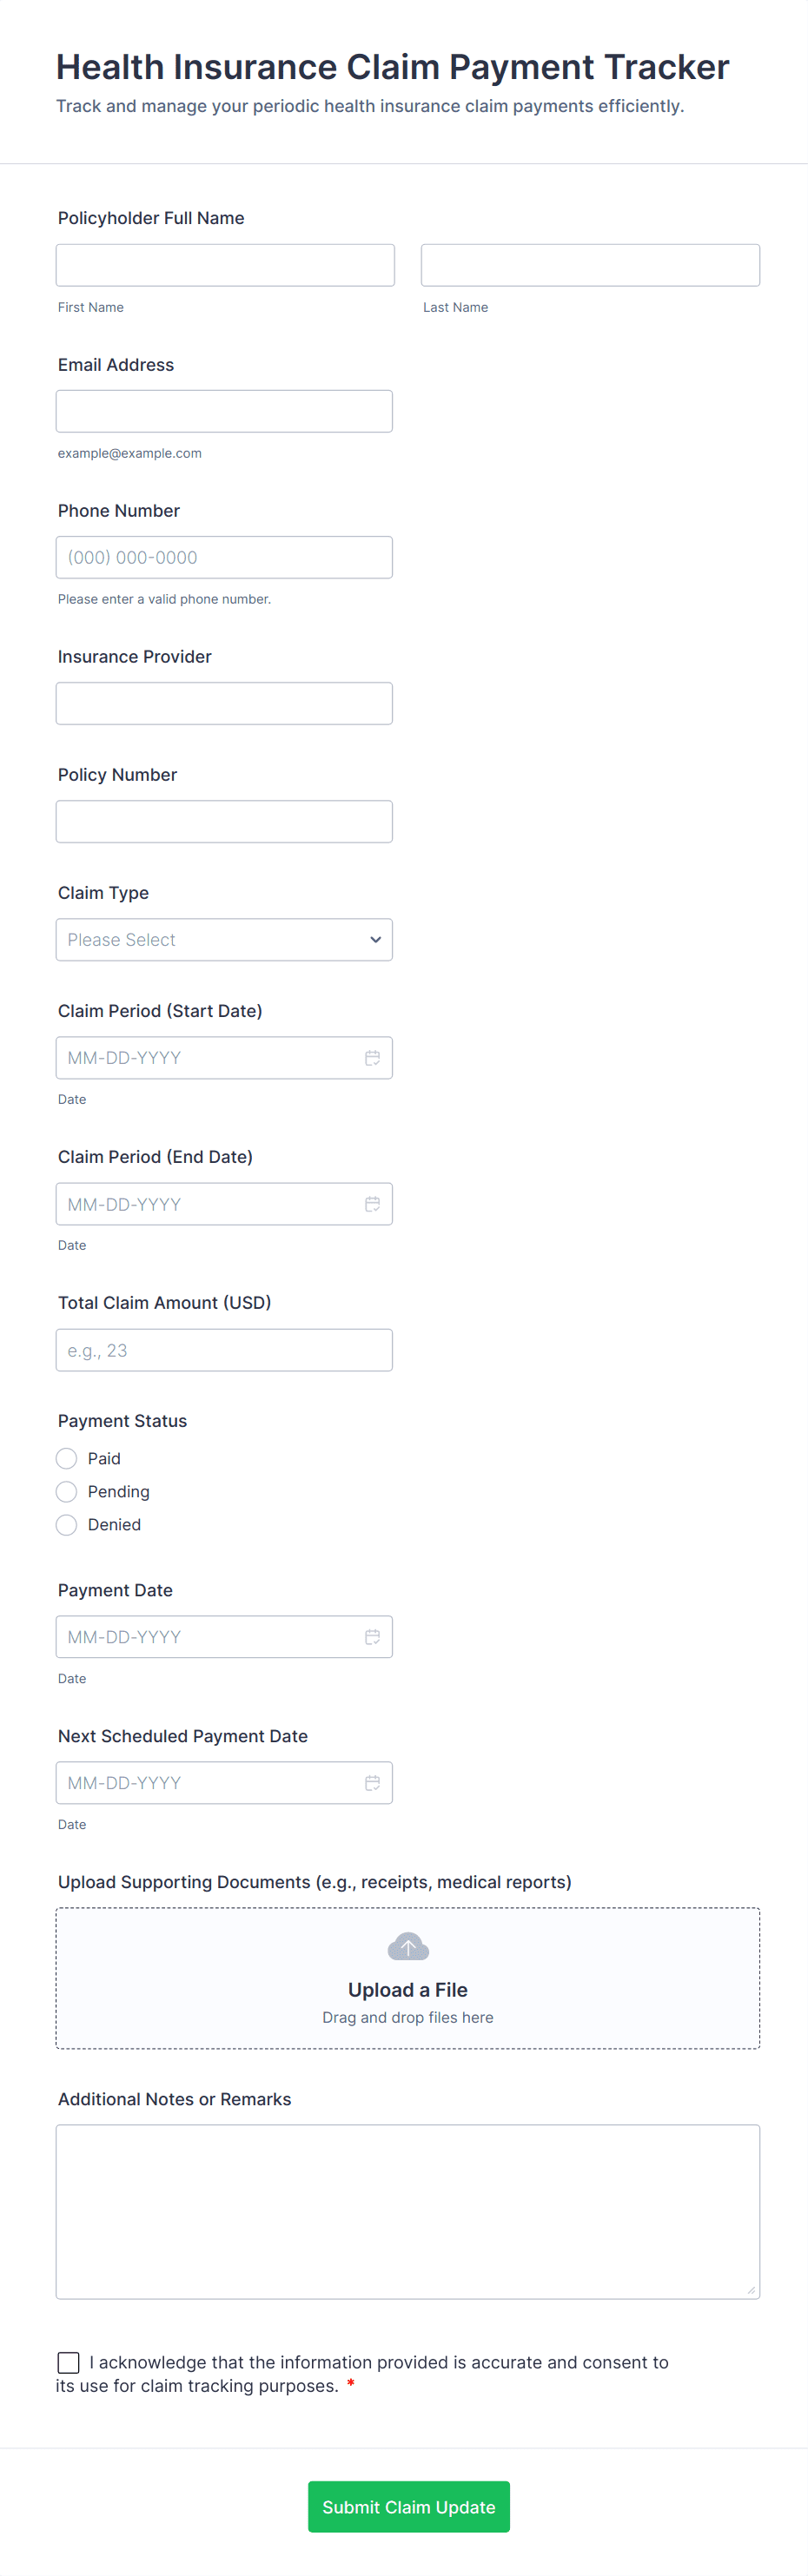
Task: Click calendar icon for Next Scheduled Payment Date
Action: pyautogui.click(x=372, y=1783)
